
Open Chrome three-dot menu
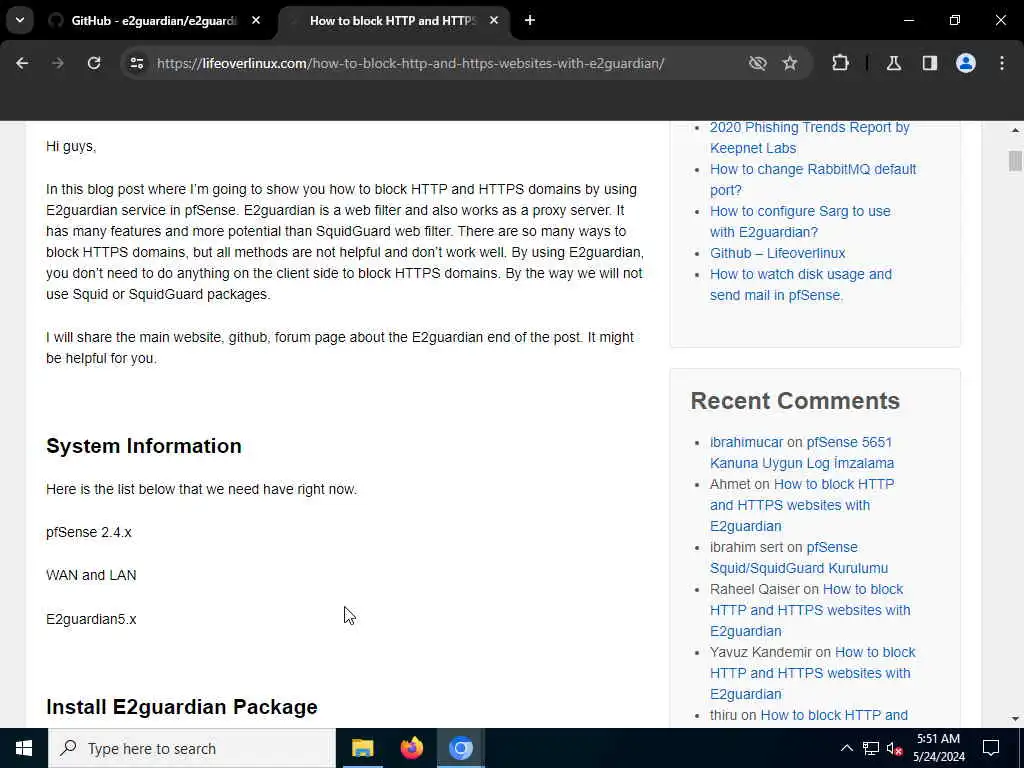pos(1002,63)
